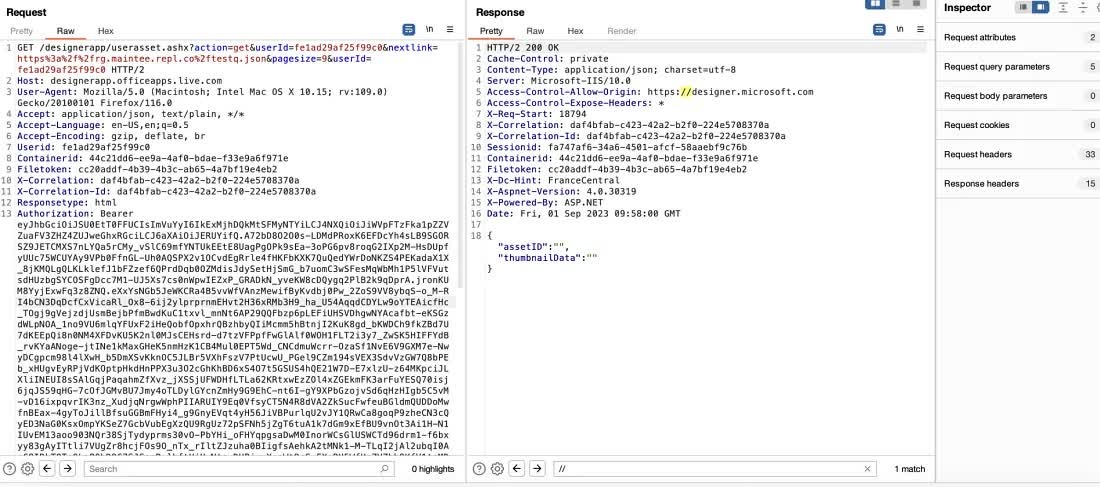Expand Request attributes section in Inspector
Image resolution: width=1100 pixels, height=487 pixels.
[1018, 37]
